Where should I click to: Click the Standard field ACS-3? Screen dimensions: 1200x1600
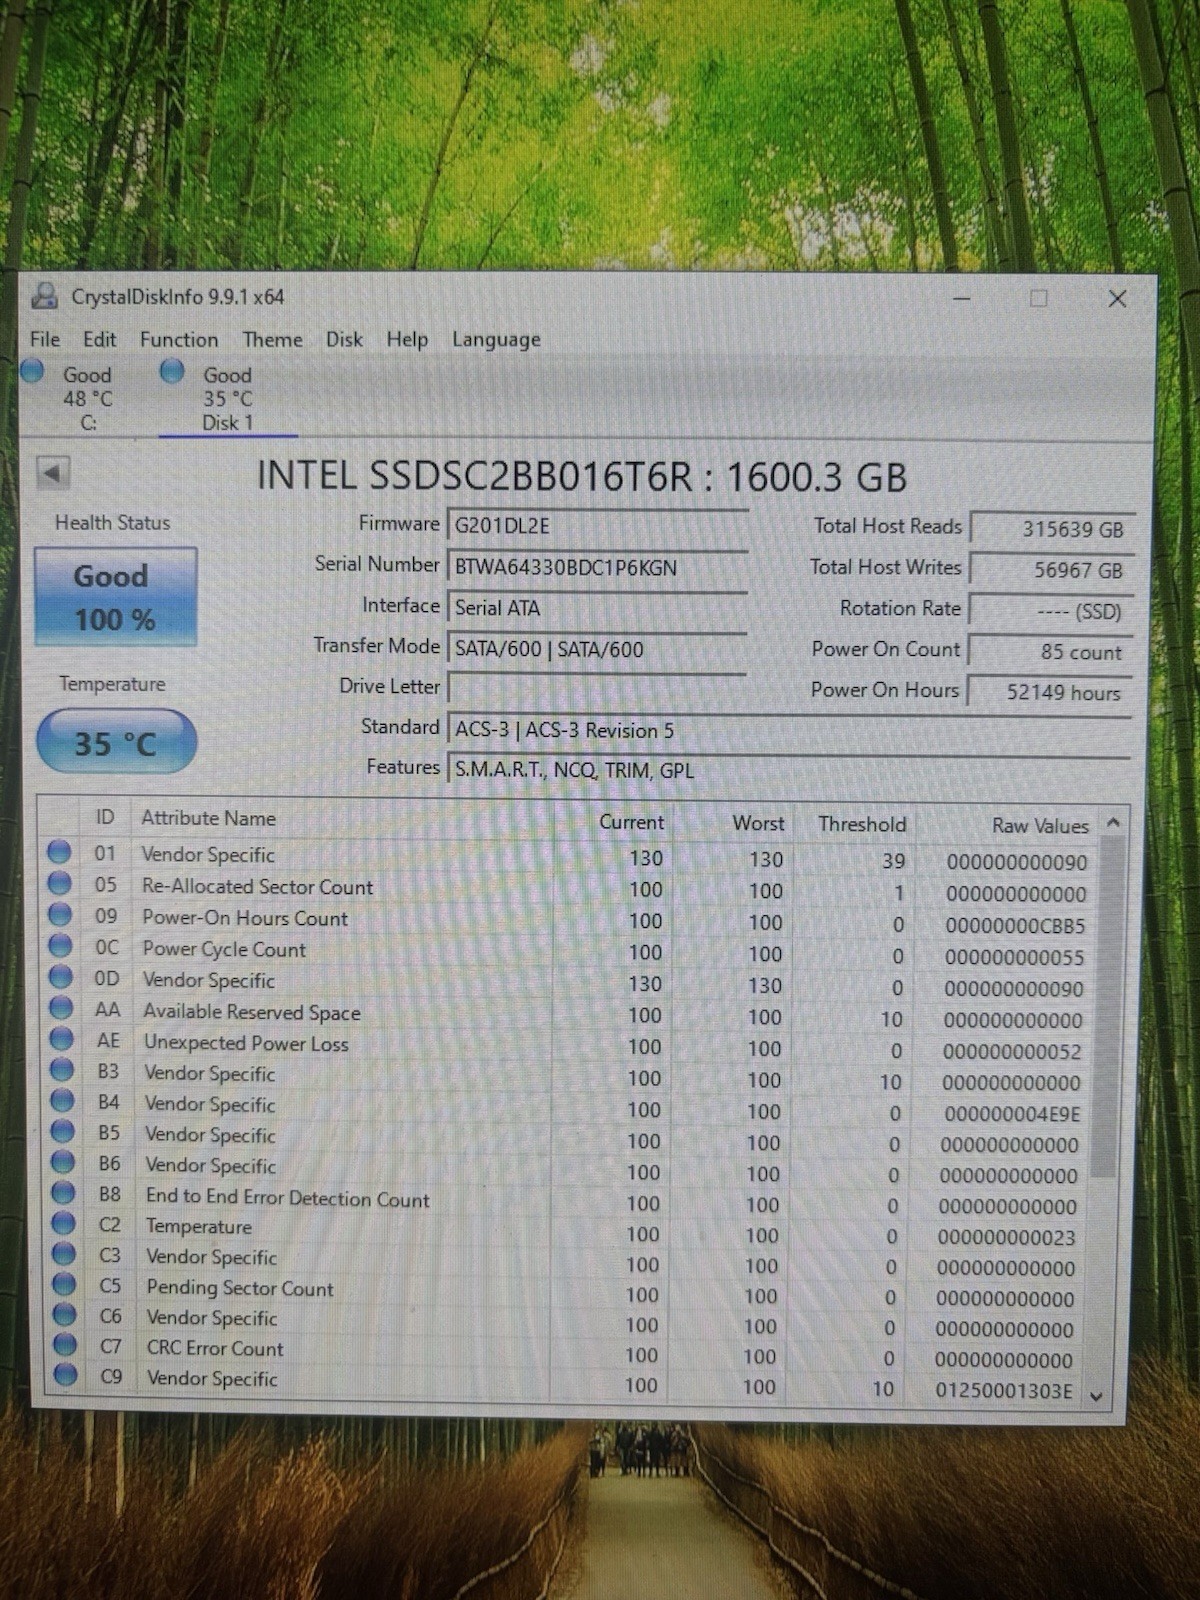coord(788,730)
